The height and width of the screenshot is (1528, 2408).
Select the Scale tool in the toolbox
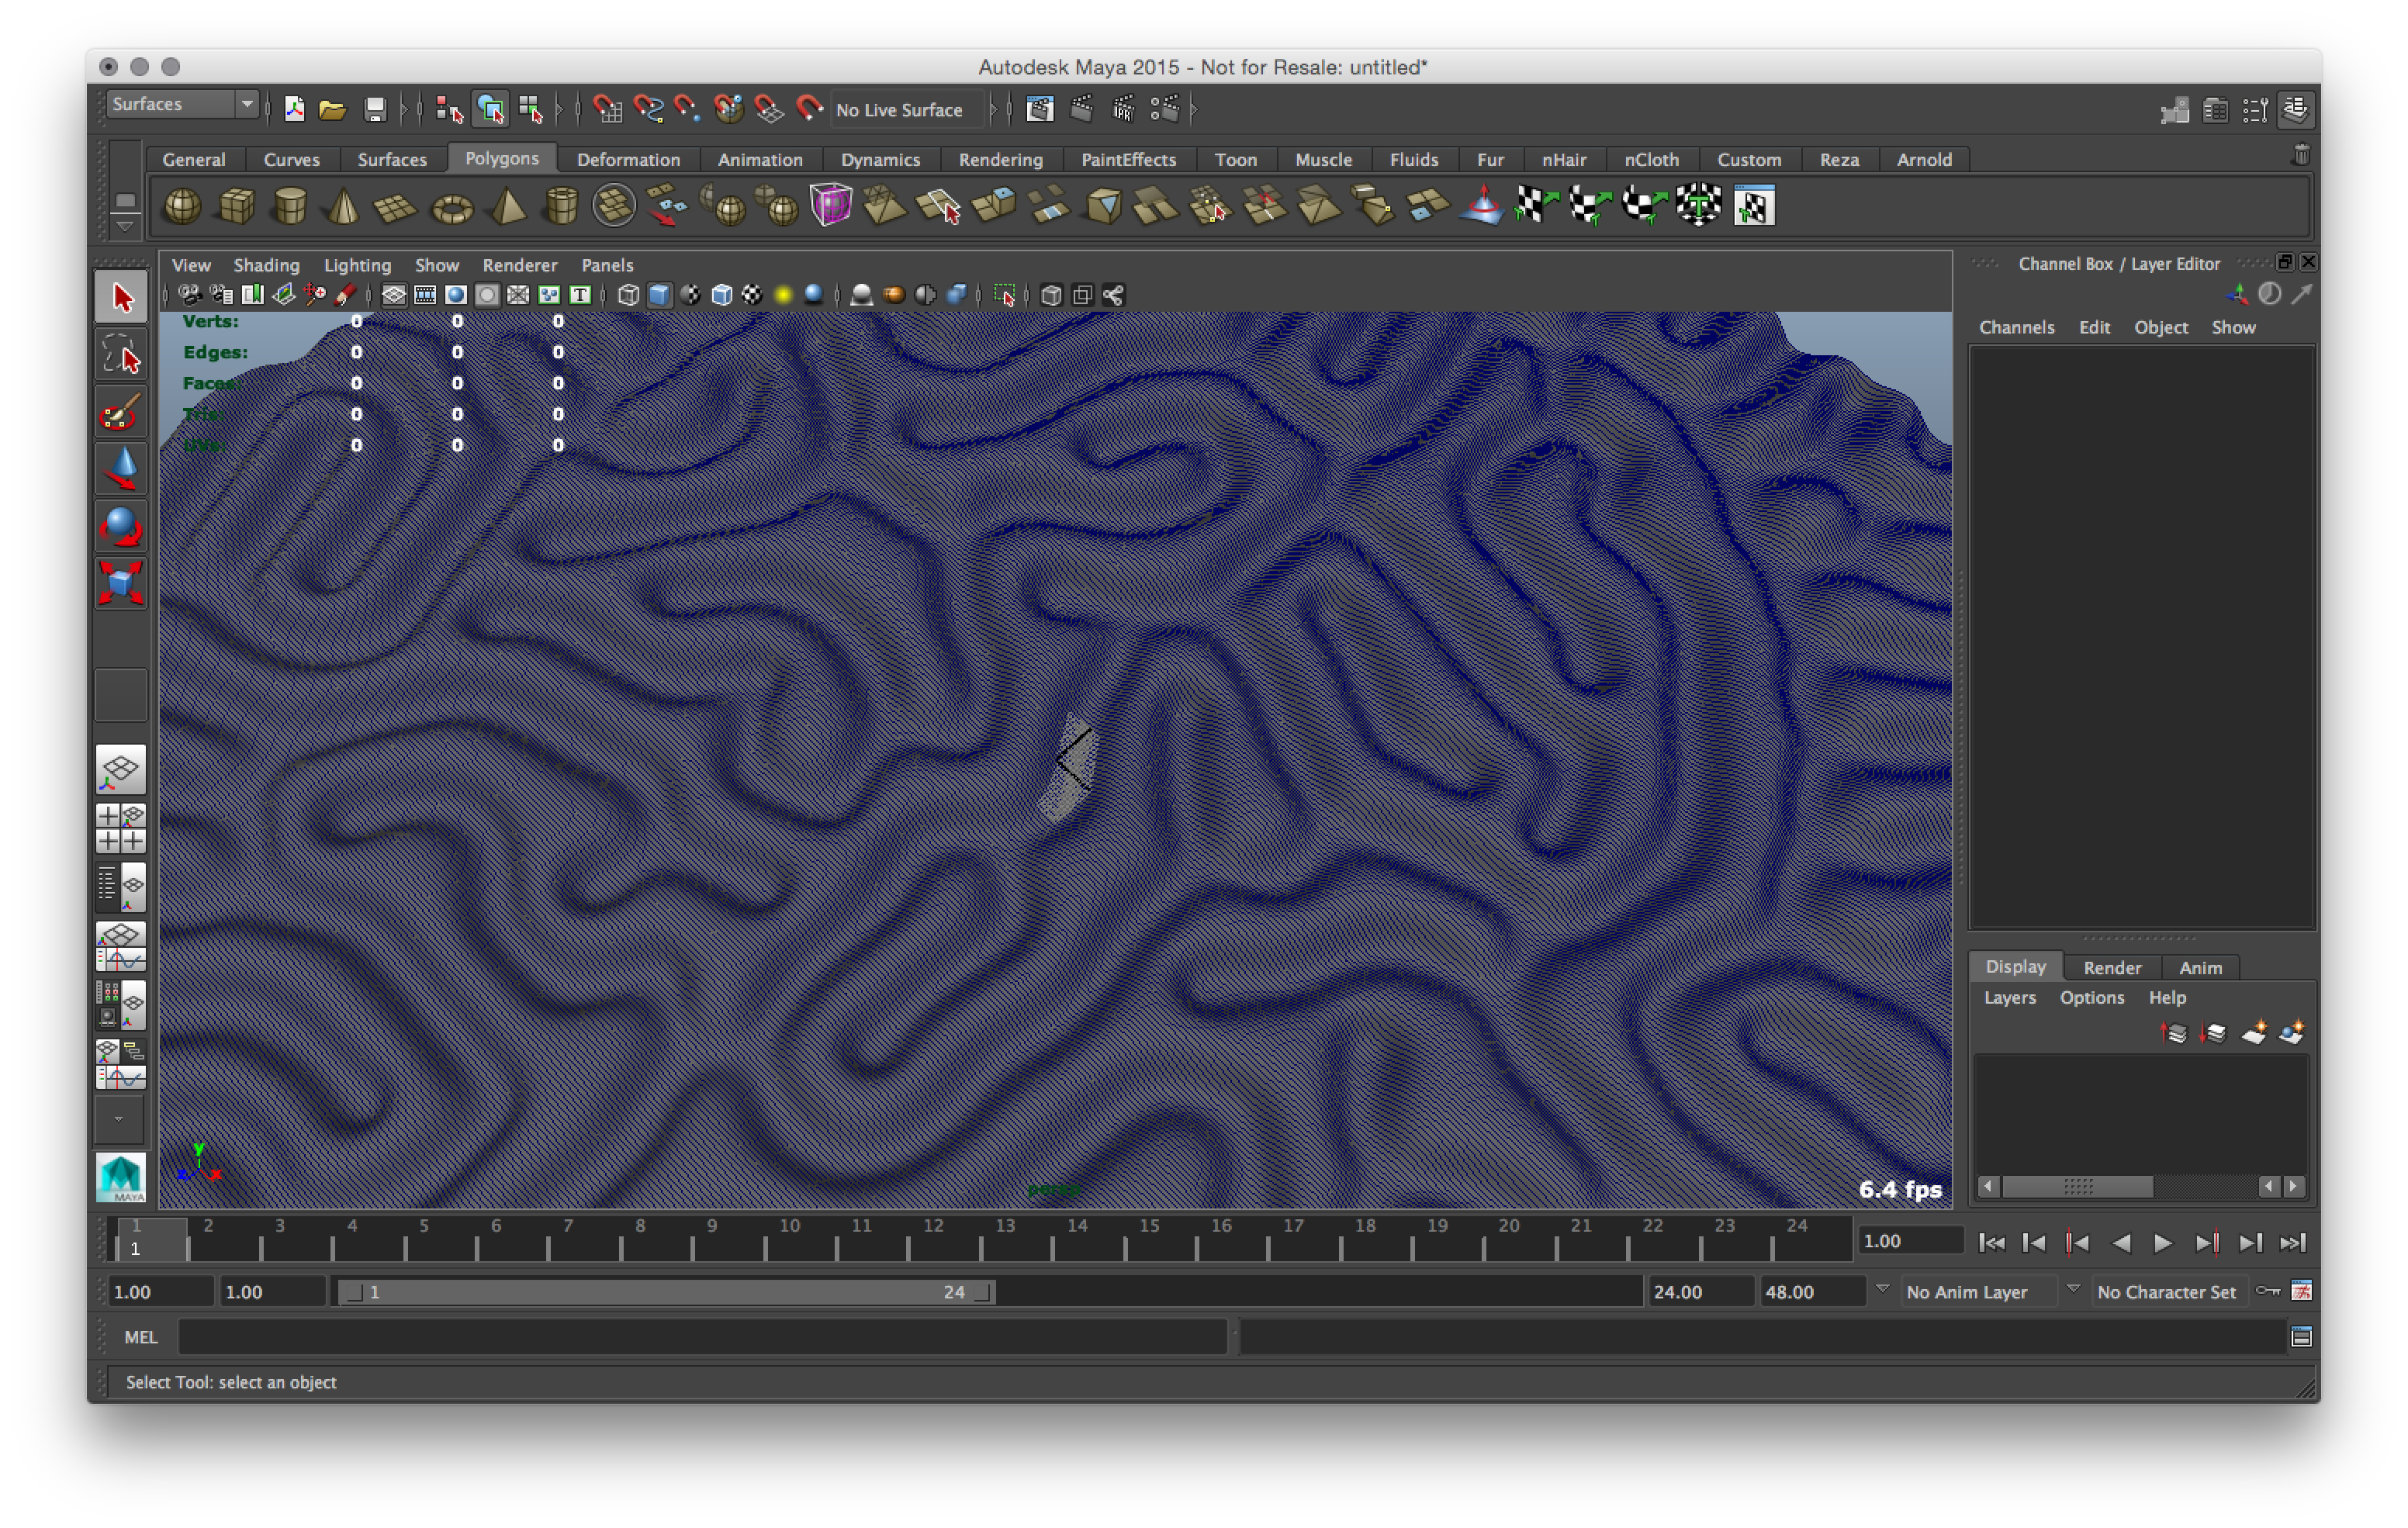(121, 583)
